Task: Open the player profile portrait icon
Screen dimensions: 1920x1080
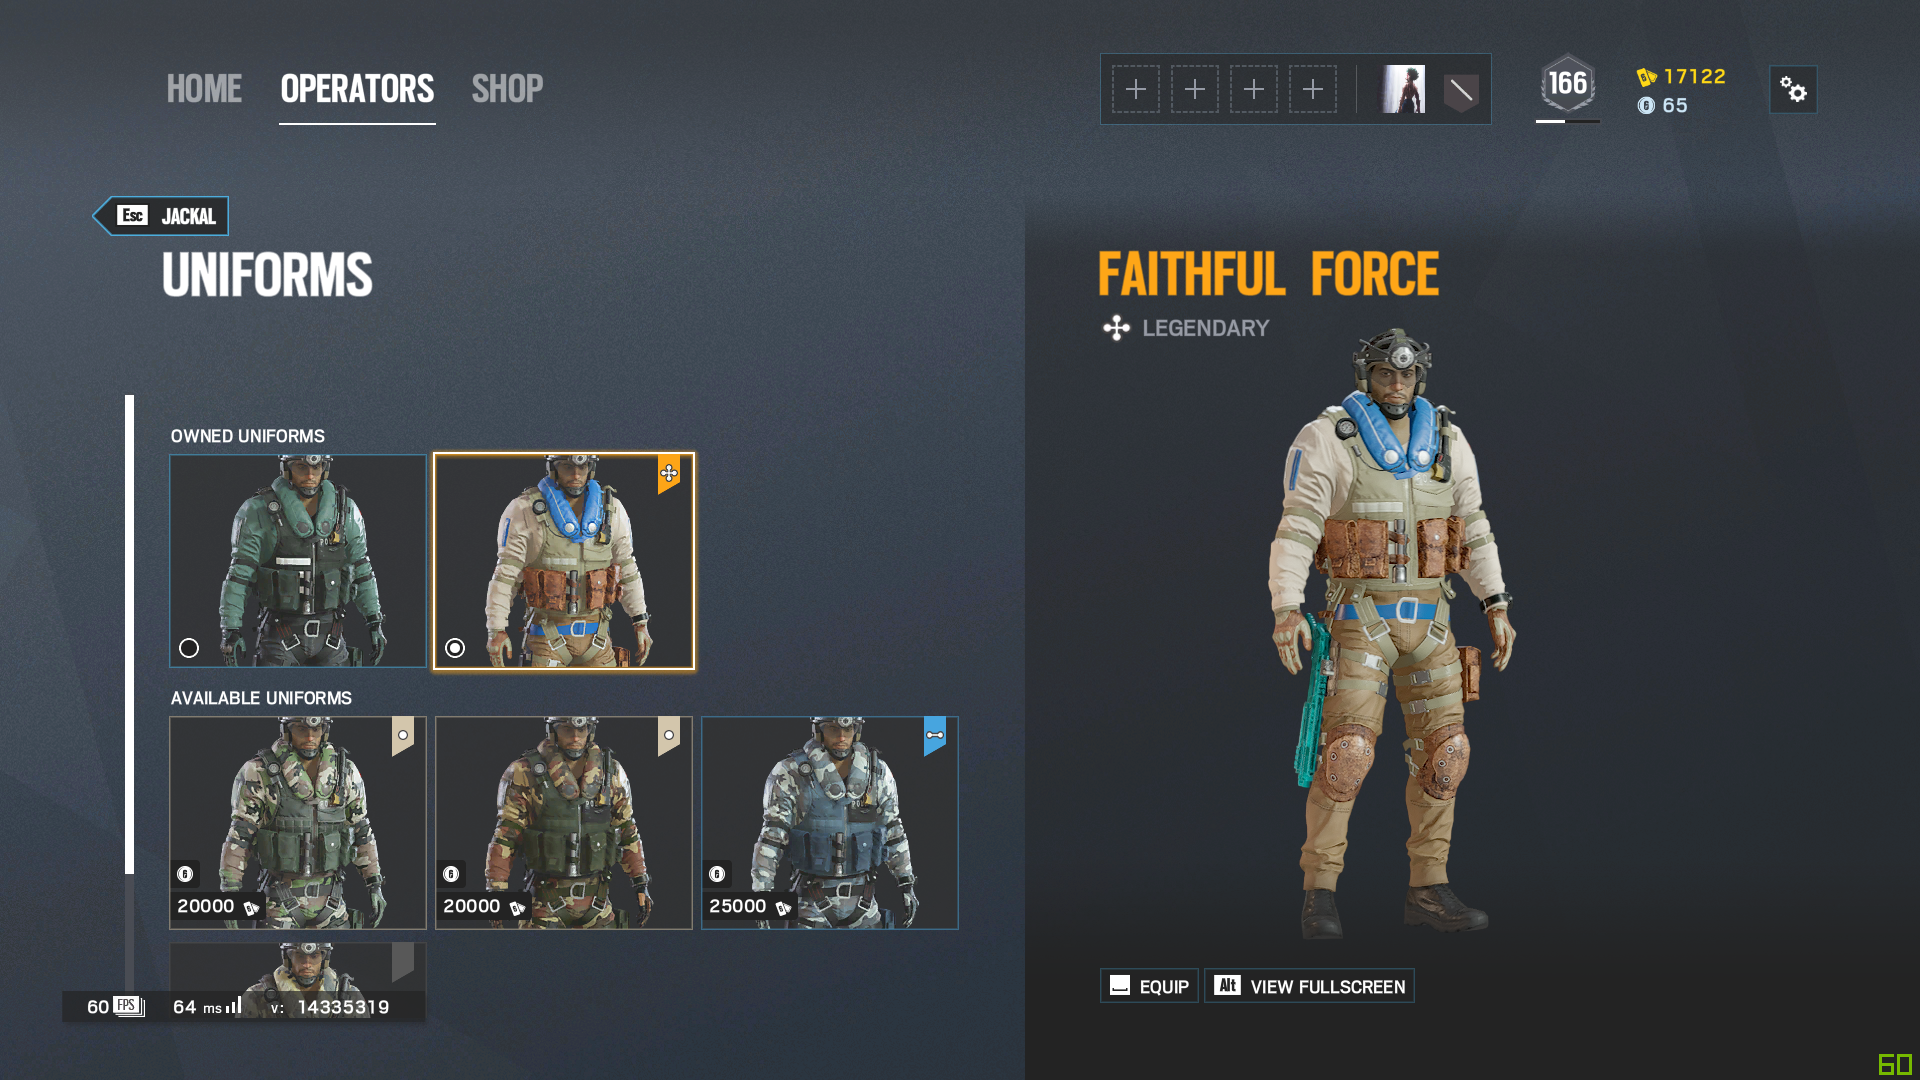Action: pos(1403,89)
